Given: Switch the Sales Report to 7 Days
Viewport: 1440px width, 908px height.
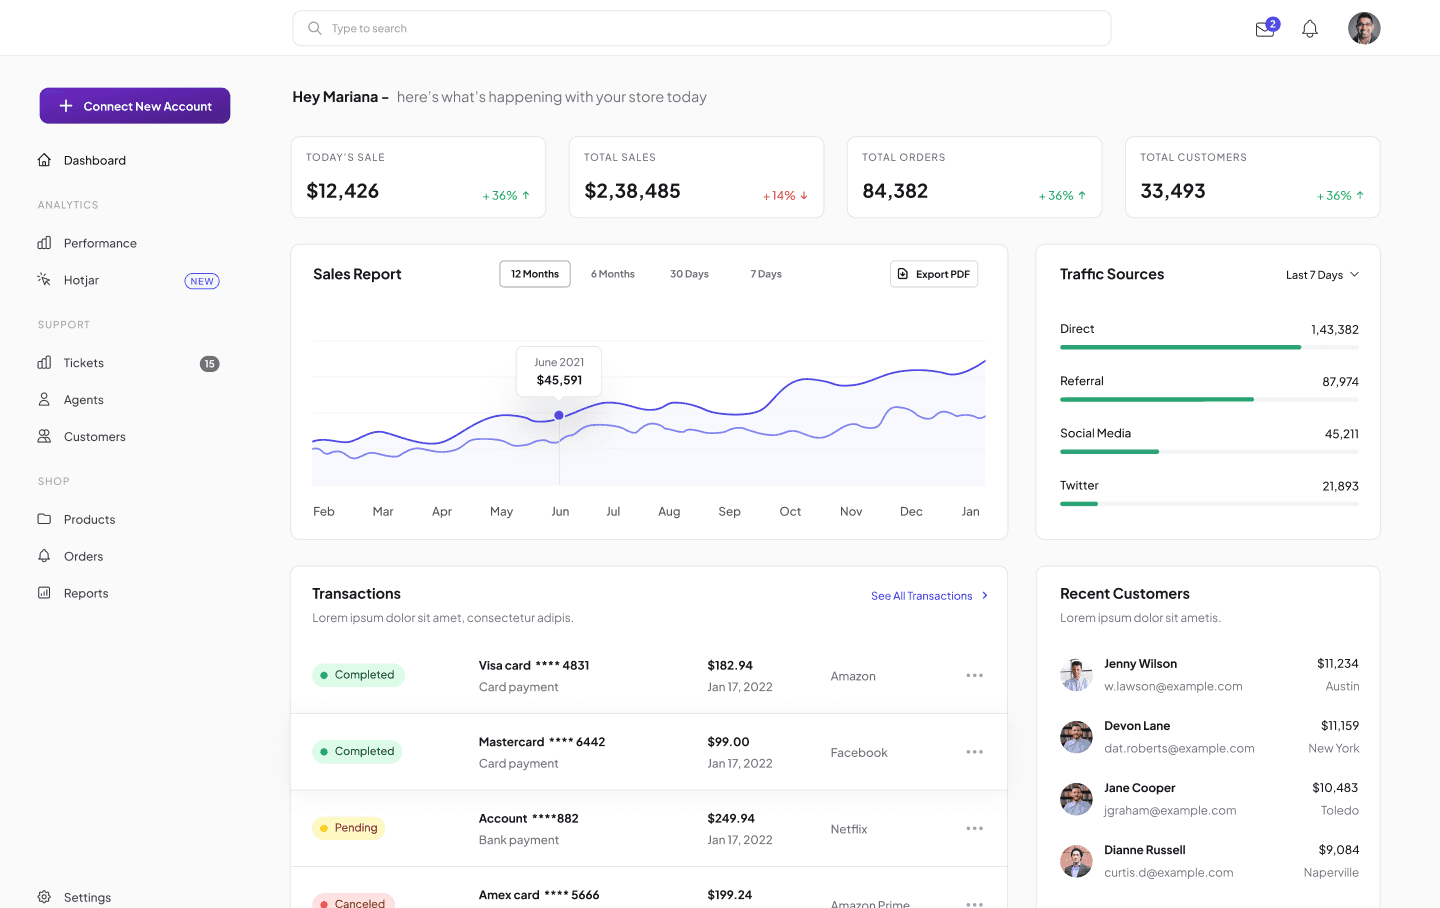Looking at the screenshot, I should pyautogui.click(x=766, y=273).
